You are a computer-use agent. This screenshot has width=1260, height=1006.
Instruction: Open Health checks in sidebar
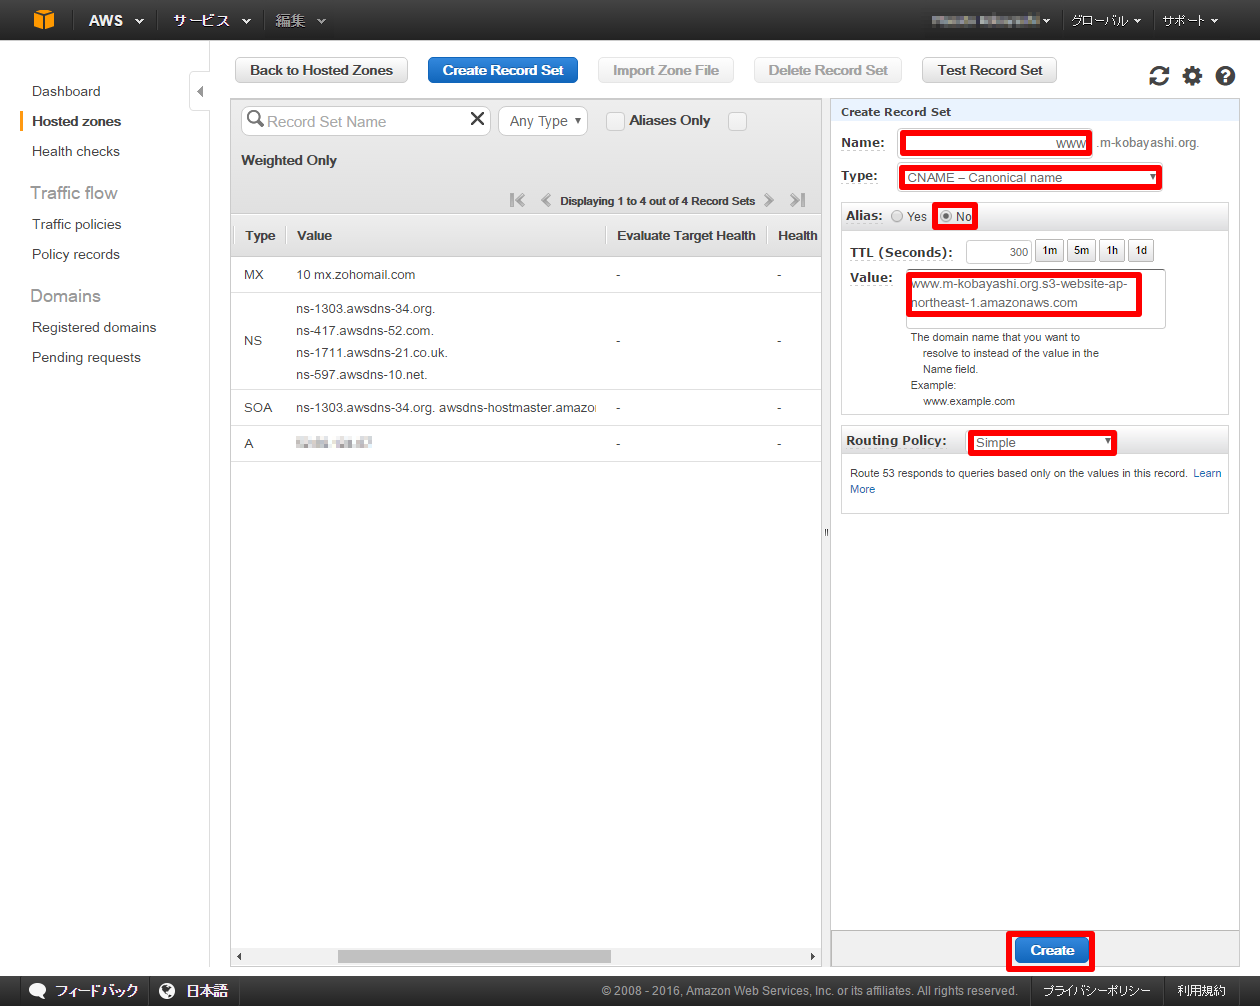click(76, 151)
